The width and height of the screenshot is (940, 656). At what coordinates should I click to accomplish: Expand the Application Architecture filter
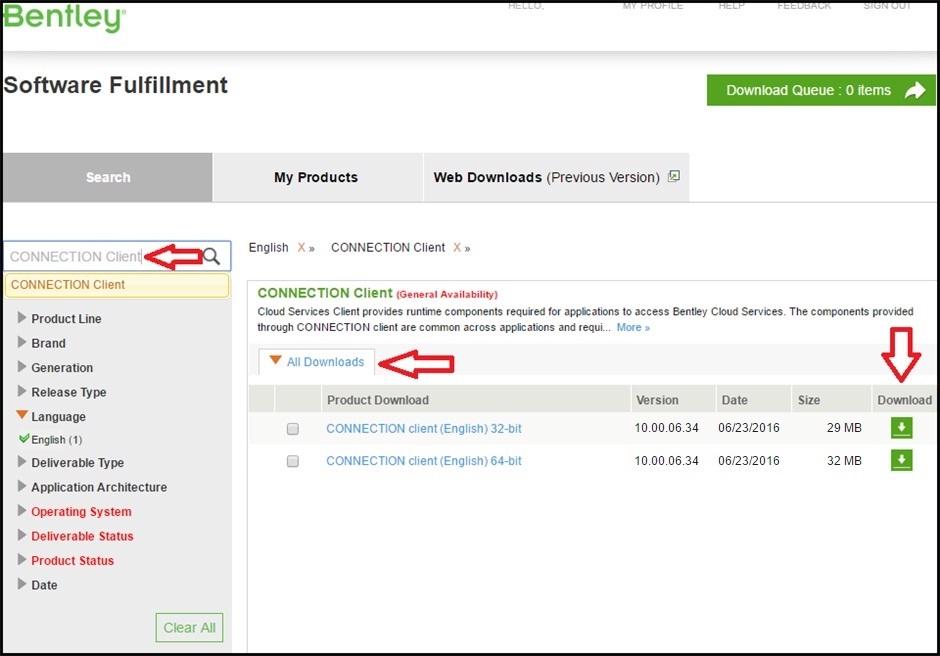coord(22,486)
